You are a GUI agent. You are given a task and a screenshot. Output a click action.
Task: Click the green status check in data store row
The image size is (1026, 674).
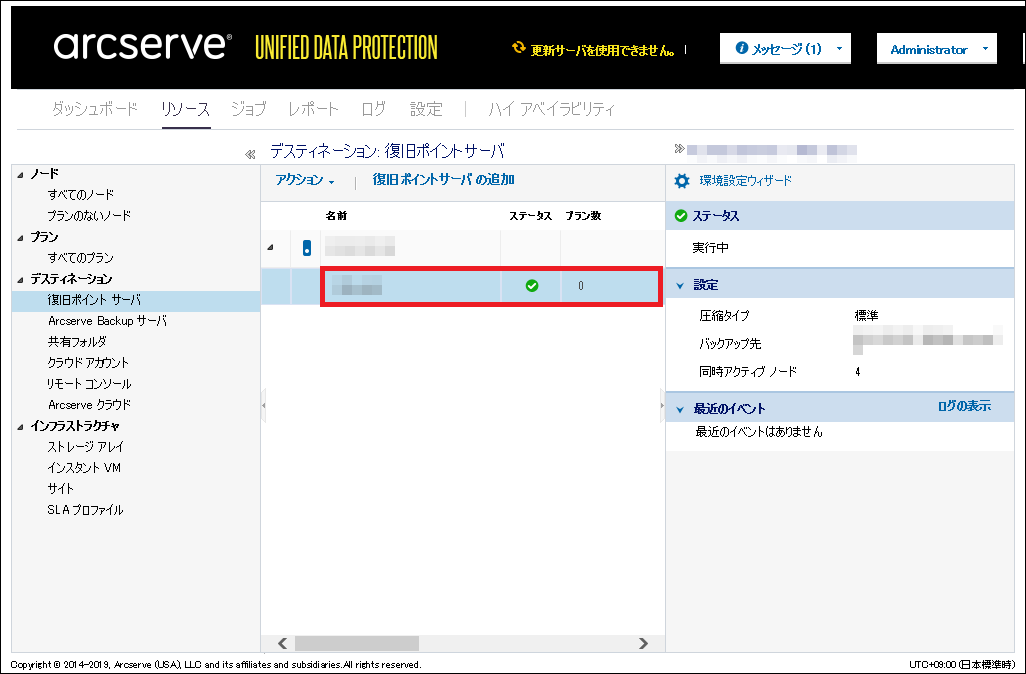(532, 285)
